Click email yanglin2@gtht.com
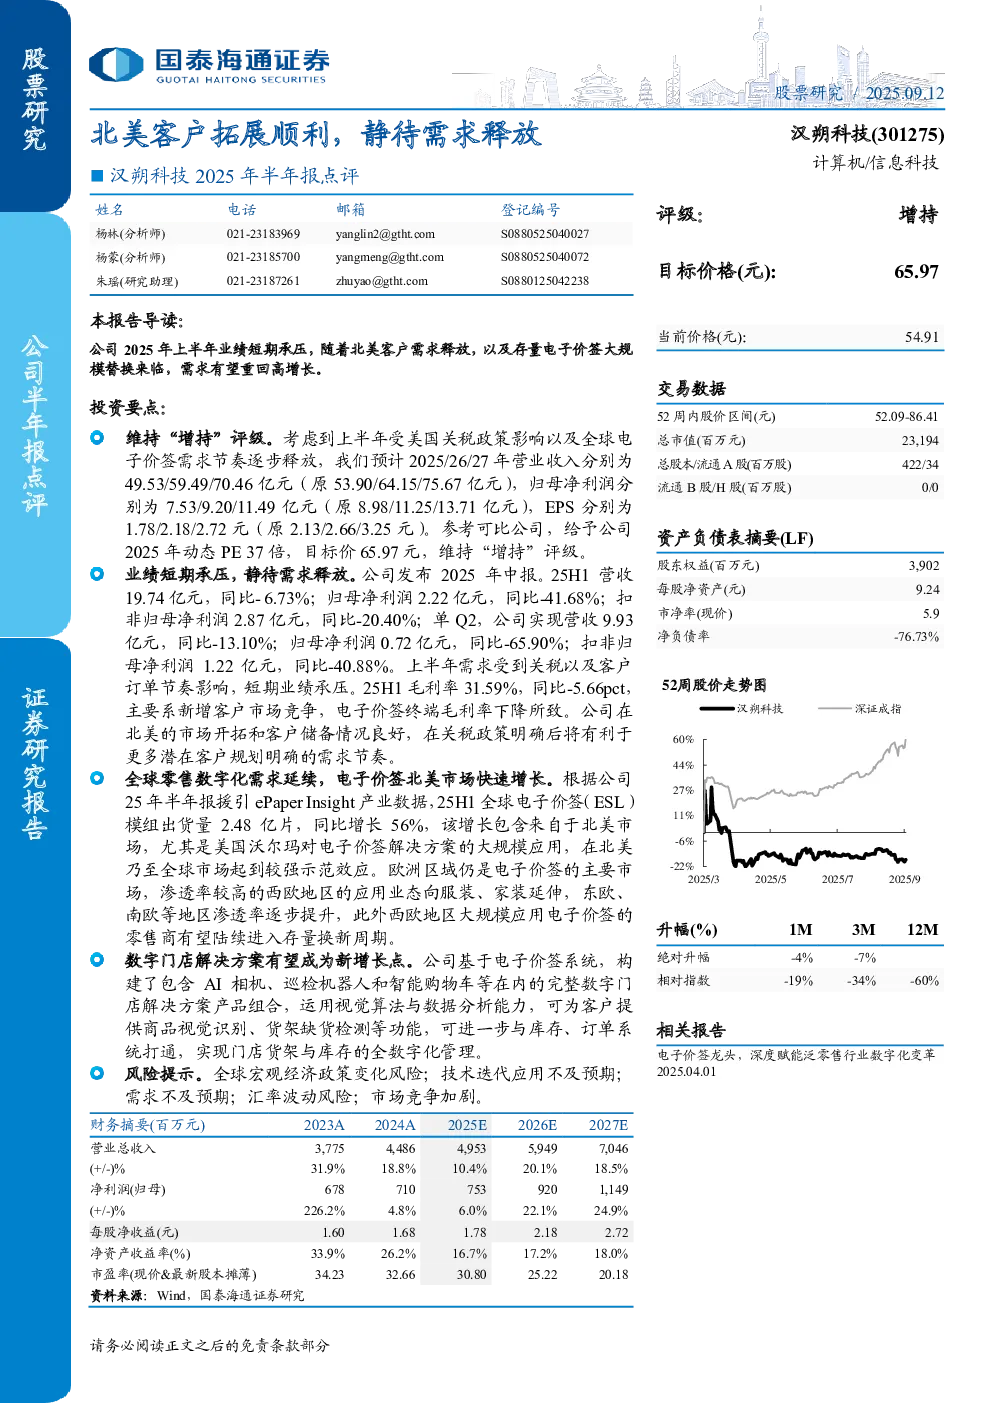This screenshot has height=1403, width=992. tap(385, 234)
